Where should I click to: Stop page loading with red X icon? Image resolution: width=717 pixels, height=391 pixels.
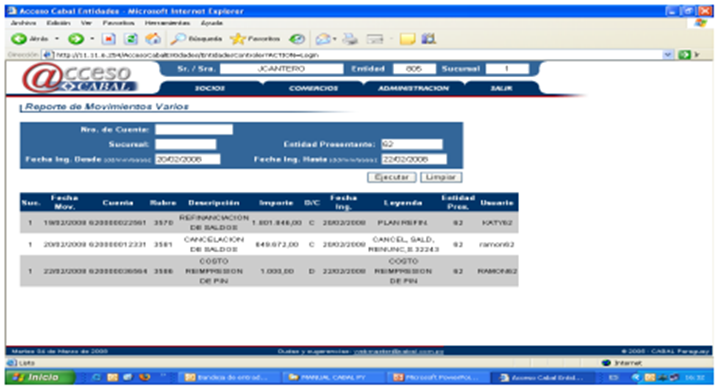pyautogui.click(x=108, y=39)
